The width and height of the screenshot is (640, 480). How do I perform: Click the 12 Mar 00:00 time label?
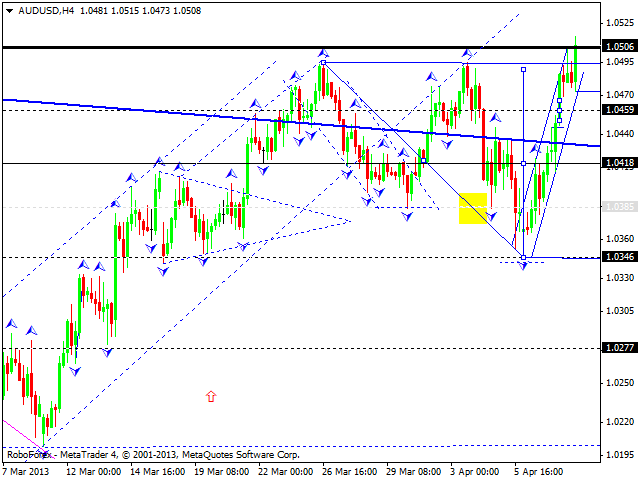tap(95, 469)
